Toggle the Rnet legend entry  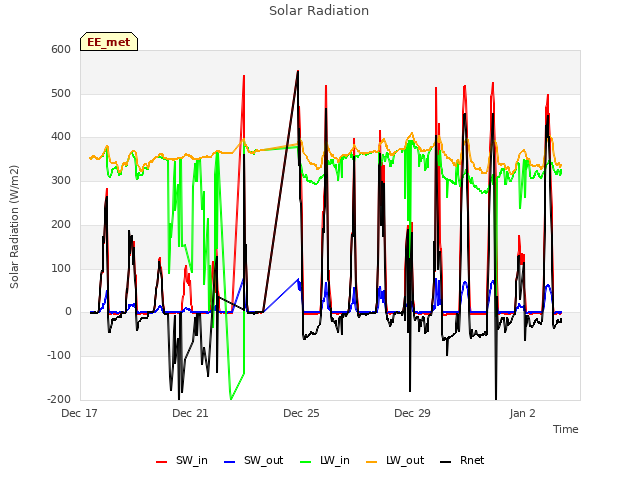(x=462, y=460)
